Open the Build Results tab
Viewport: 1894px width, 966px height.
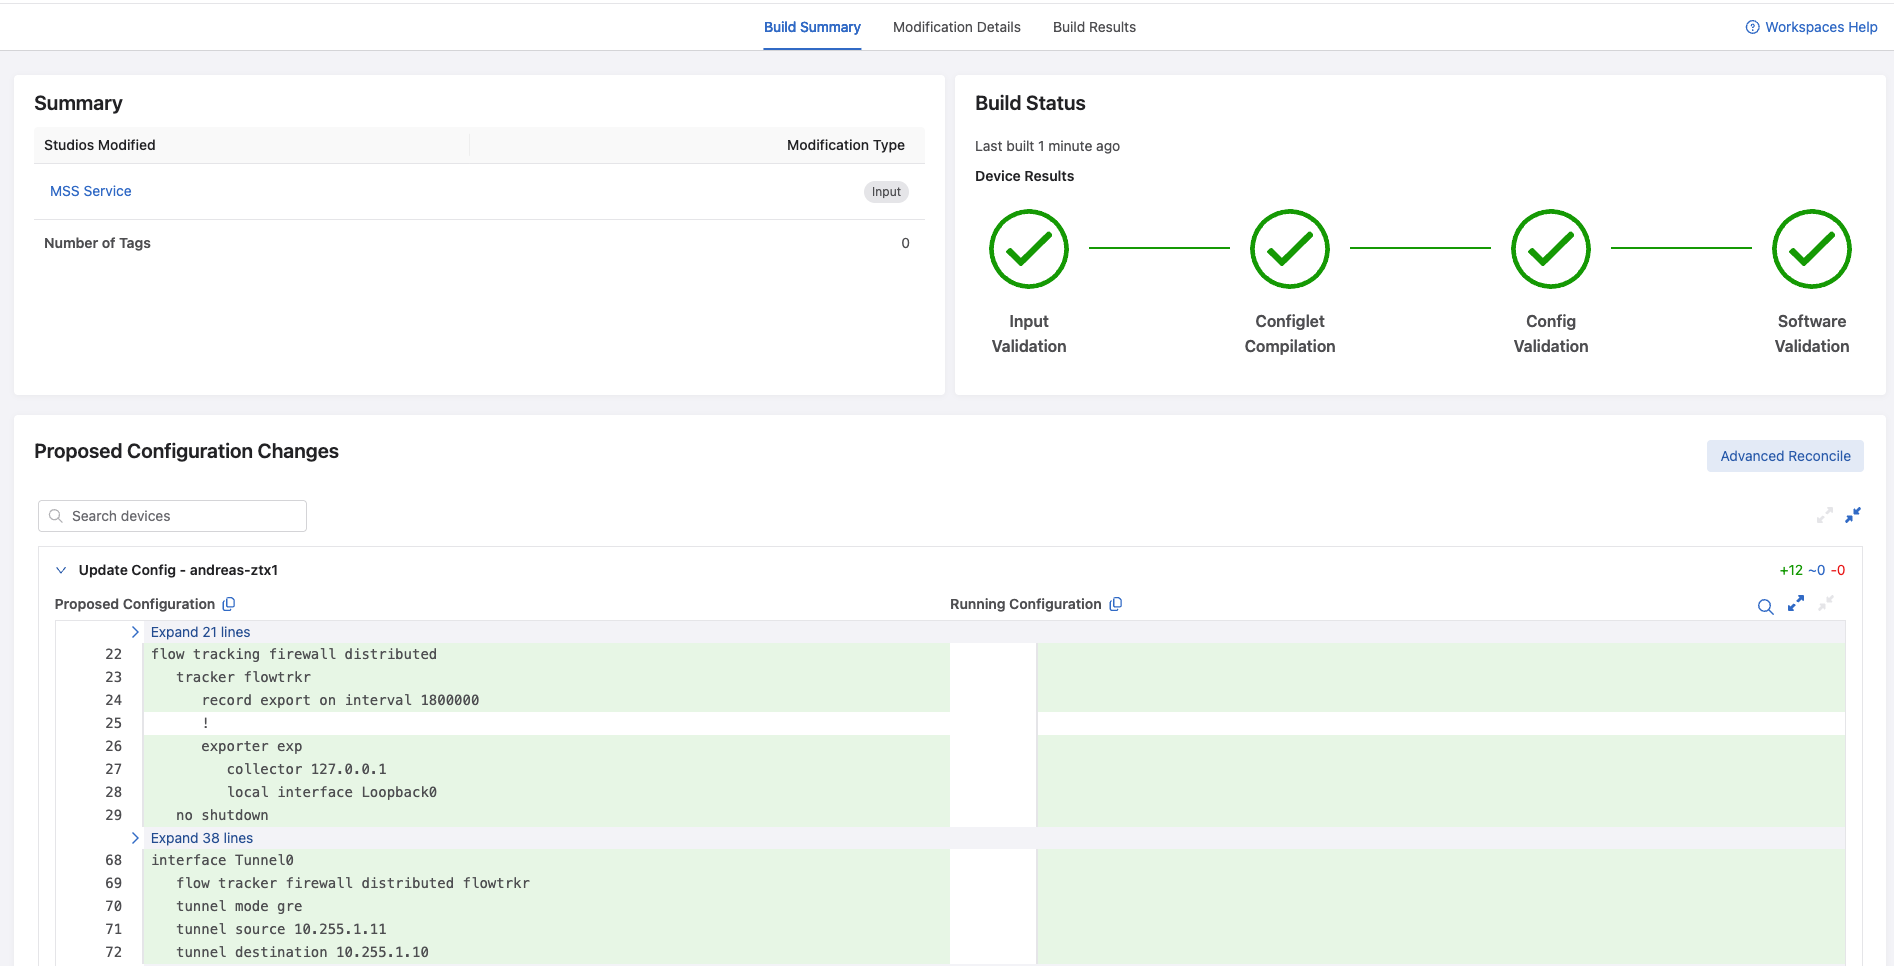point(1094,27)
